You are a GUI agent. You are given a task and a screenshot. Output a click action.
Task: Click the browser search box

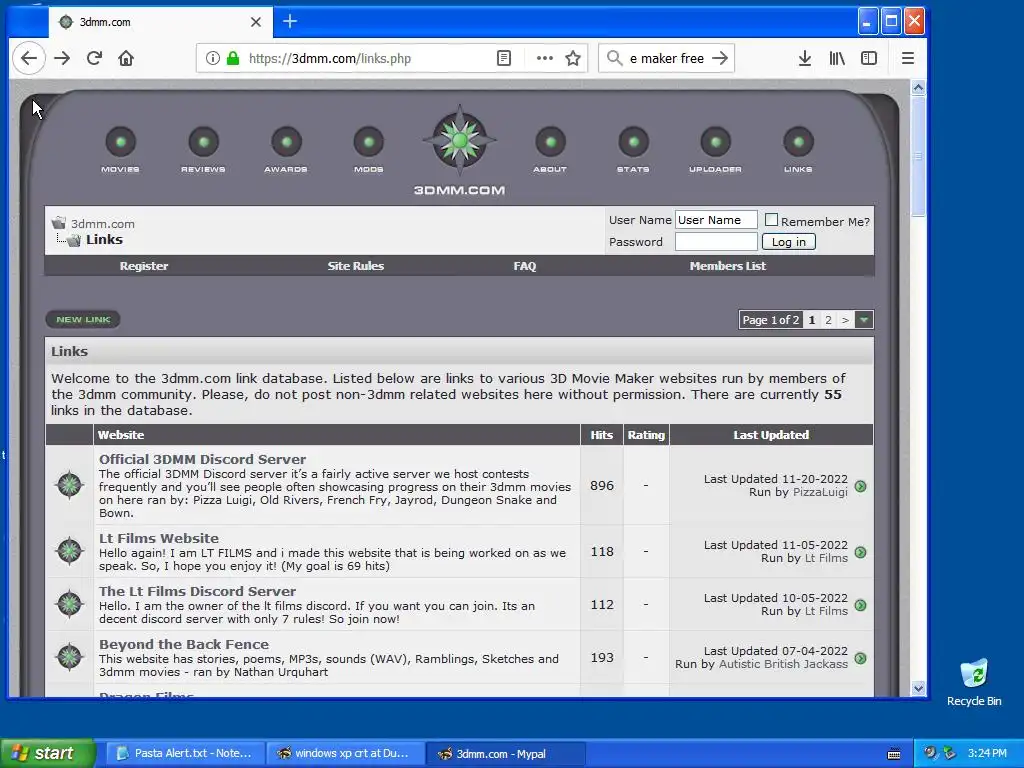tap(666, 58)
